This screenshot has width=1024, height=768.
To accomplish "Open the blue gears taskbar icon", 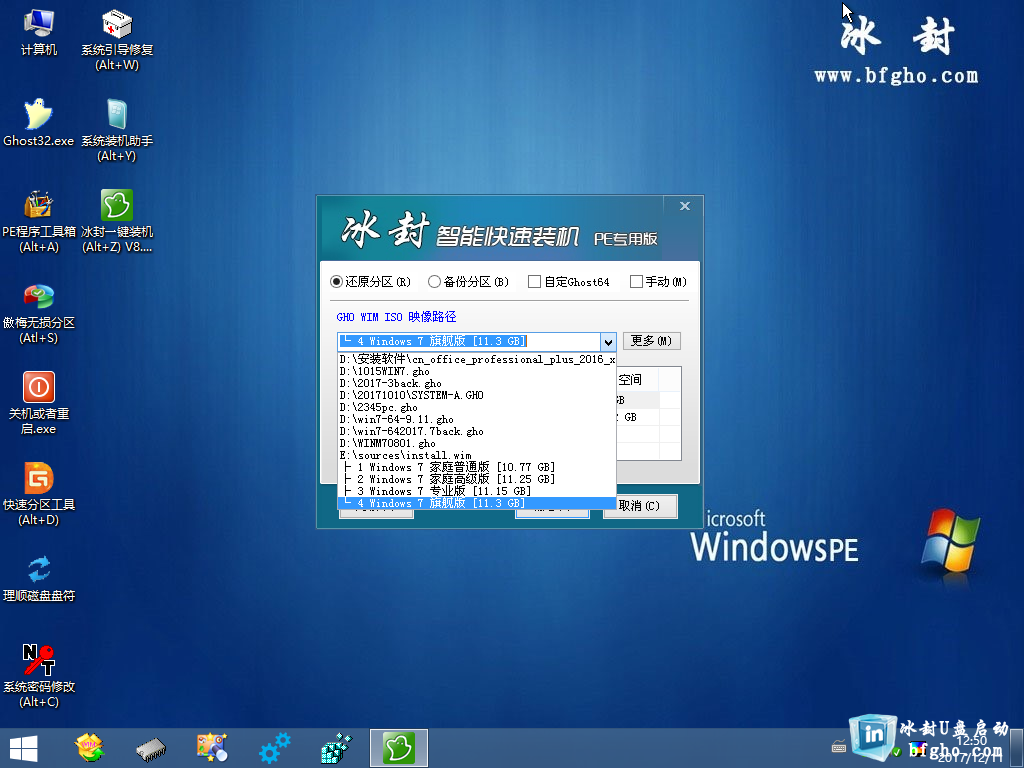I will tap(274, 748).
